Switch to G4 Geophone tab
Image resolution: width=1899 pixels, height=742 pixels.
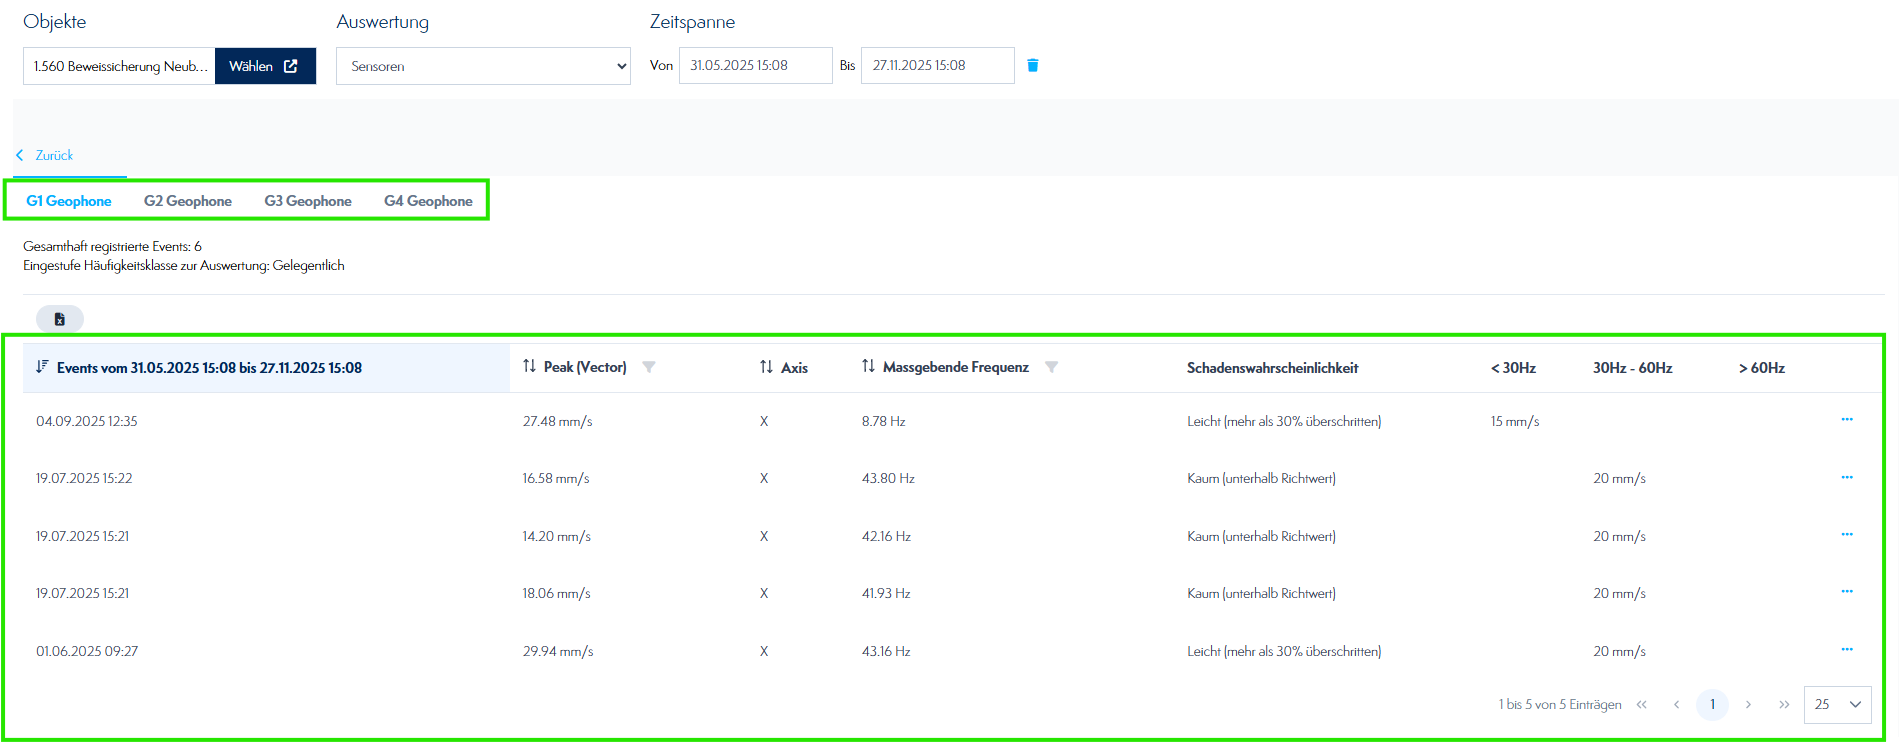tap(428, 201)
